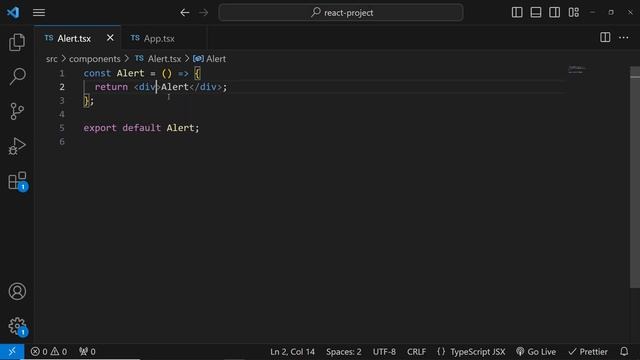This screenshot has width=640, height=360.
Task: Open the Extensions view icon
Action: (x=18, y=181)
